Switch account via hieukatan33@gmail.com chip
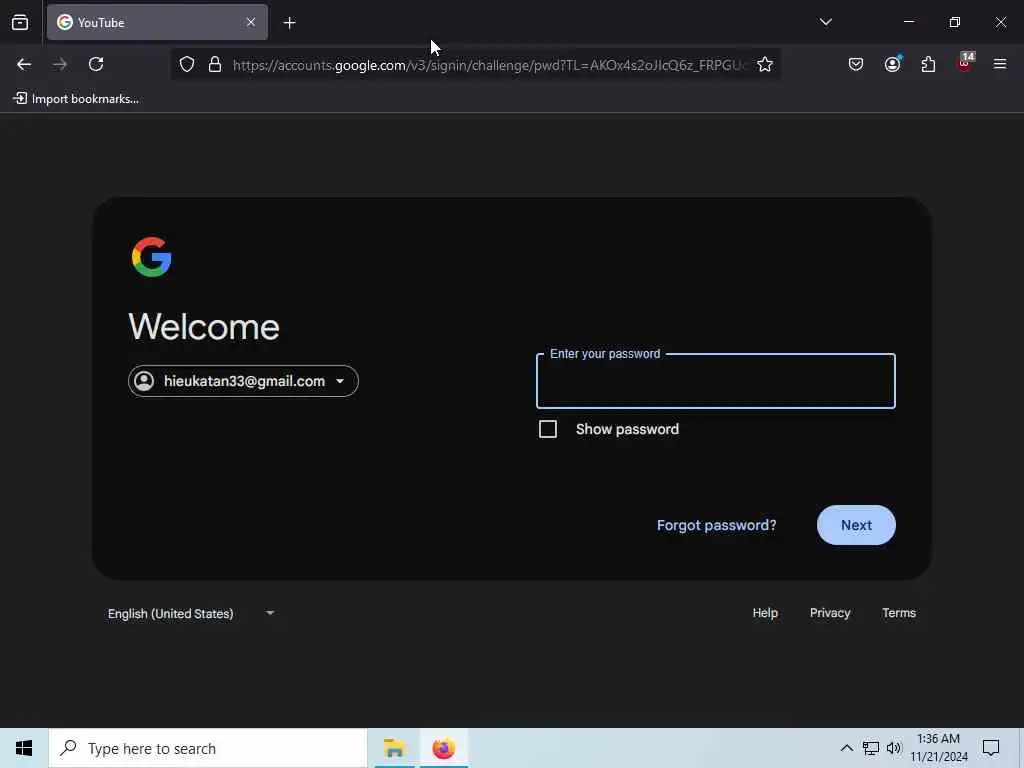The image size is (1024, 768). (x=243, y=381)
